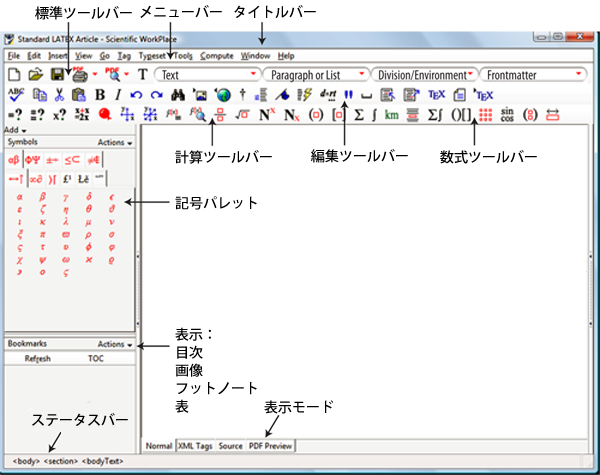Open the Text tag dropdown

207,74
